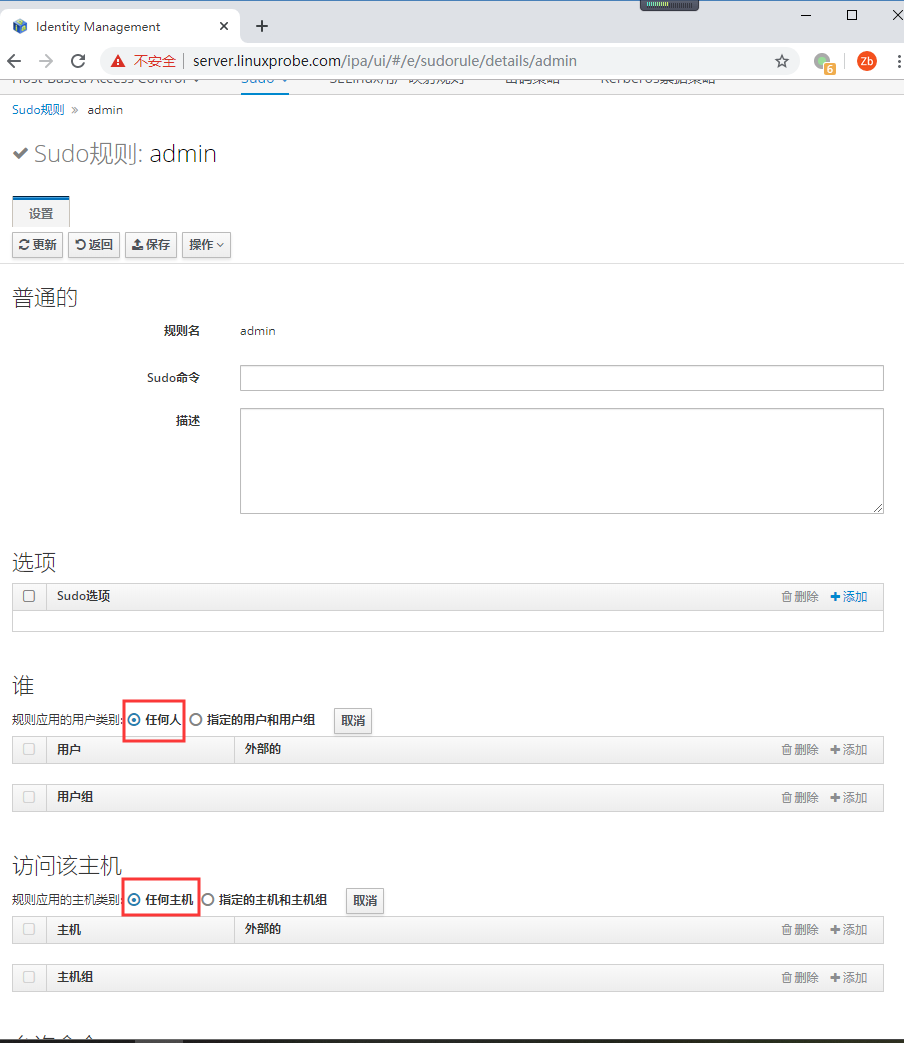
Task: Click the 返回 revert button
Action: 94,245
